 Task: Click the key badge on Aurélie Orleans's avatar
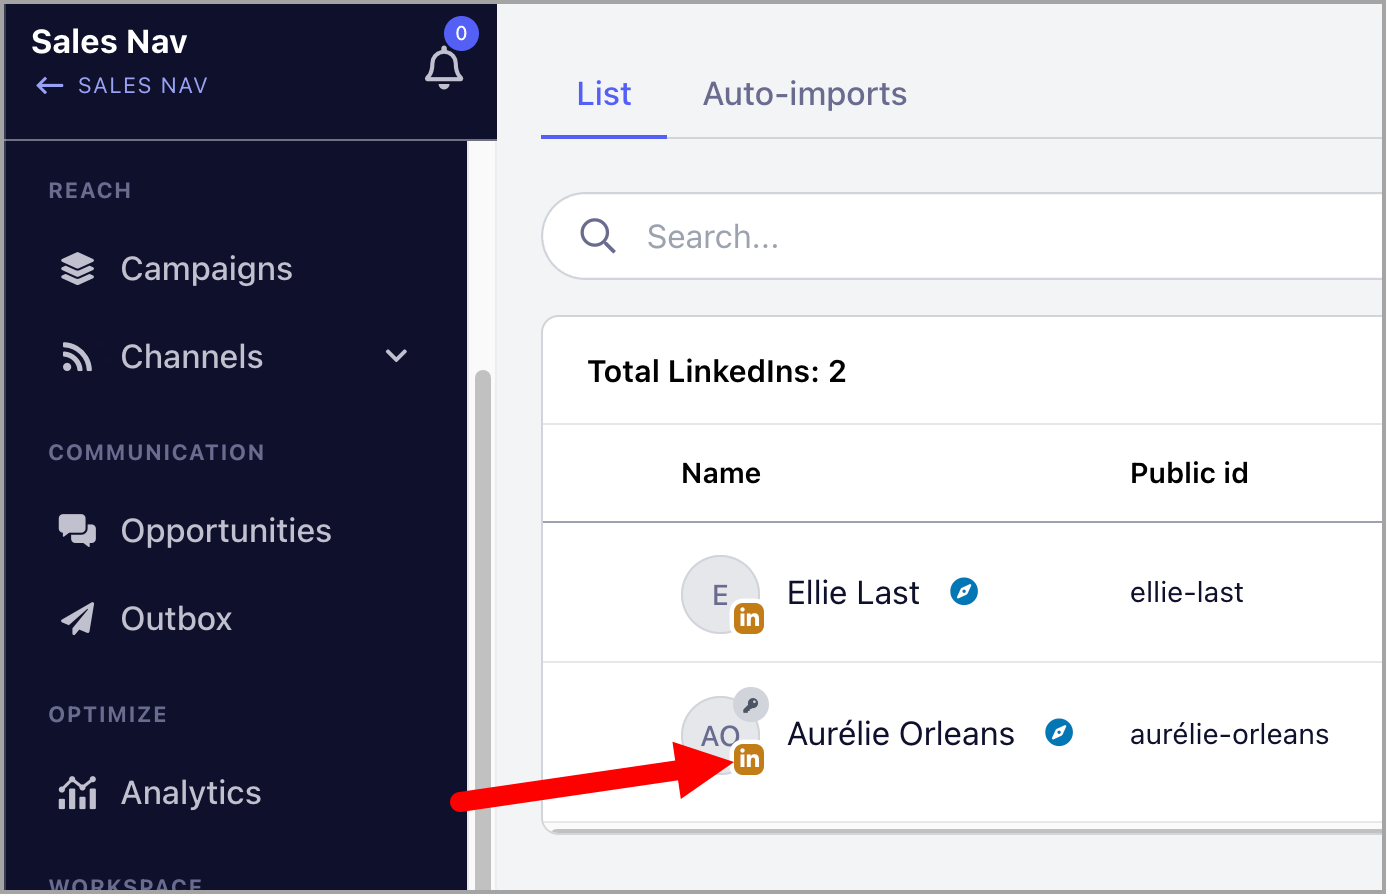point(751,705)
